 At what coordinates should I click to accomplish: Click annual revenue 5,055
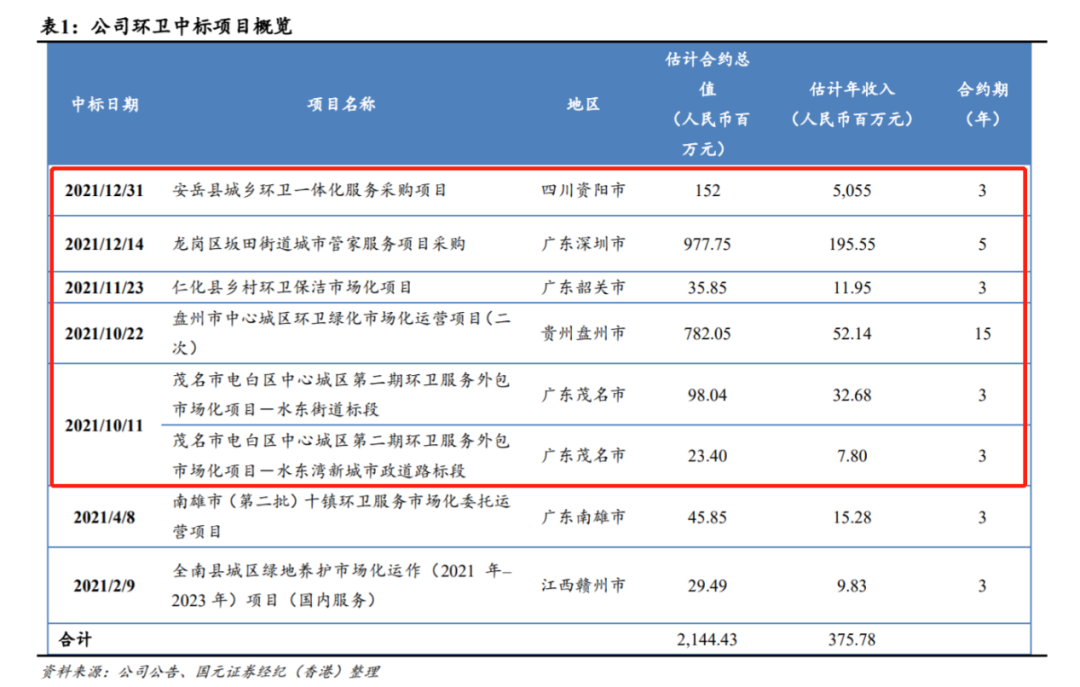point(852,191)
